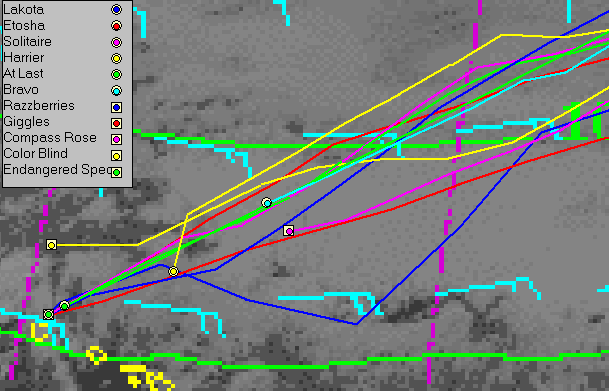Image resolution: width=609 pixels, height=391 pixels.
Task: Select the yellow Harrier circle marker on map
Action: pyautogui.click(x=174, y=271)
